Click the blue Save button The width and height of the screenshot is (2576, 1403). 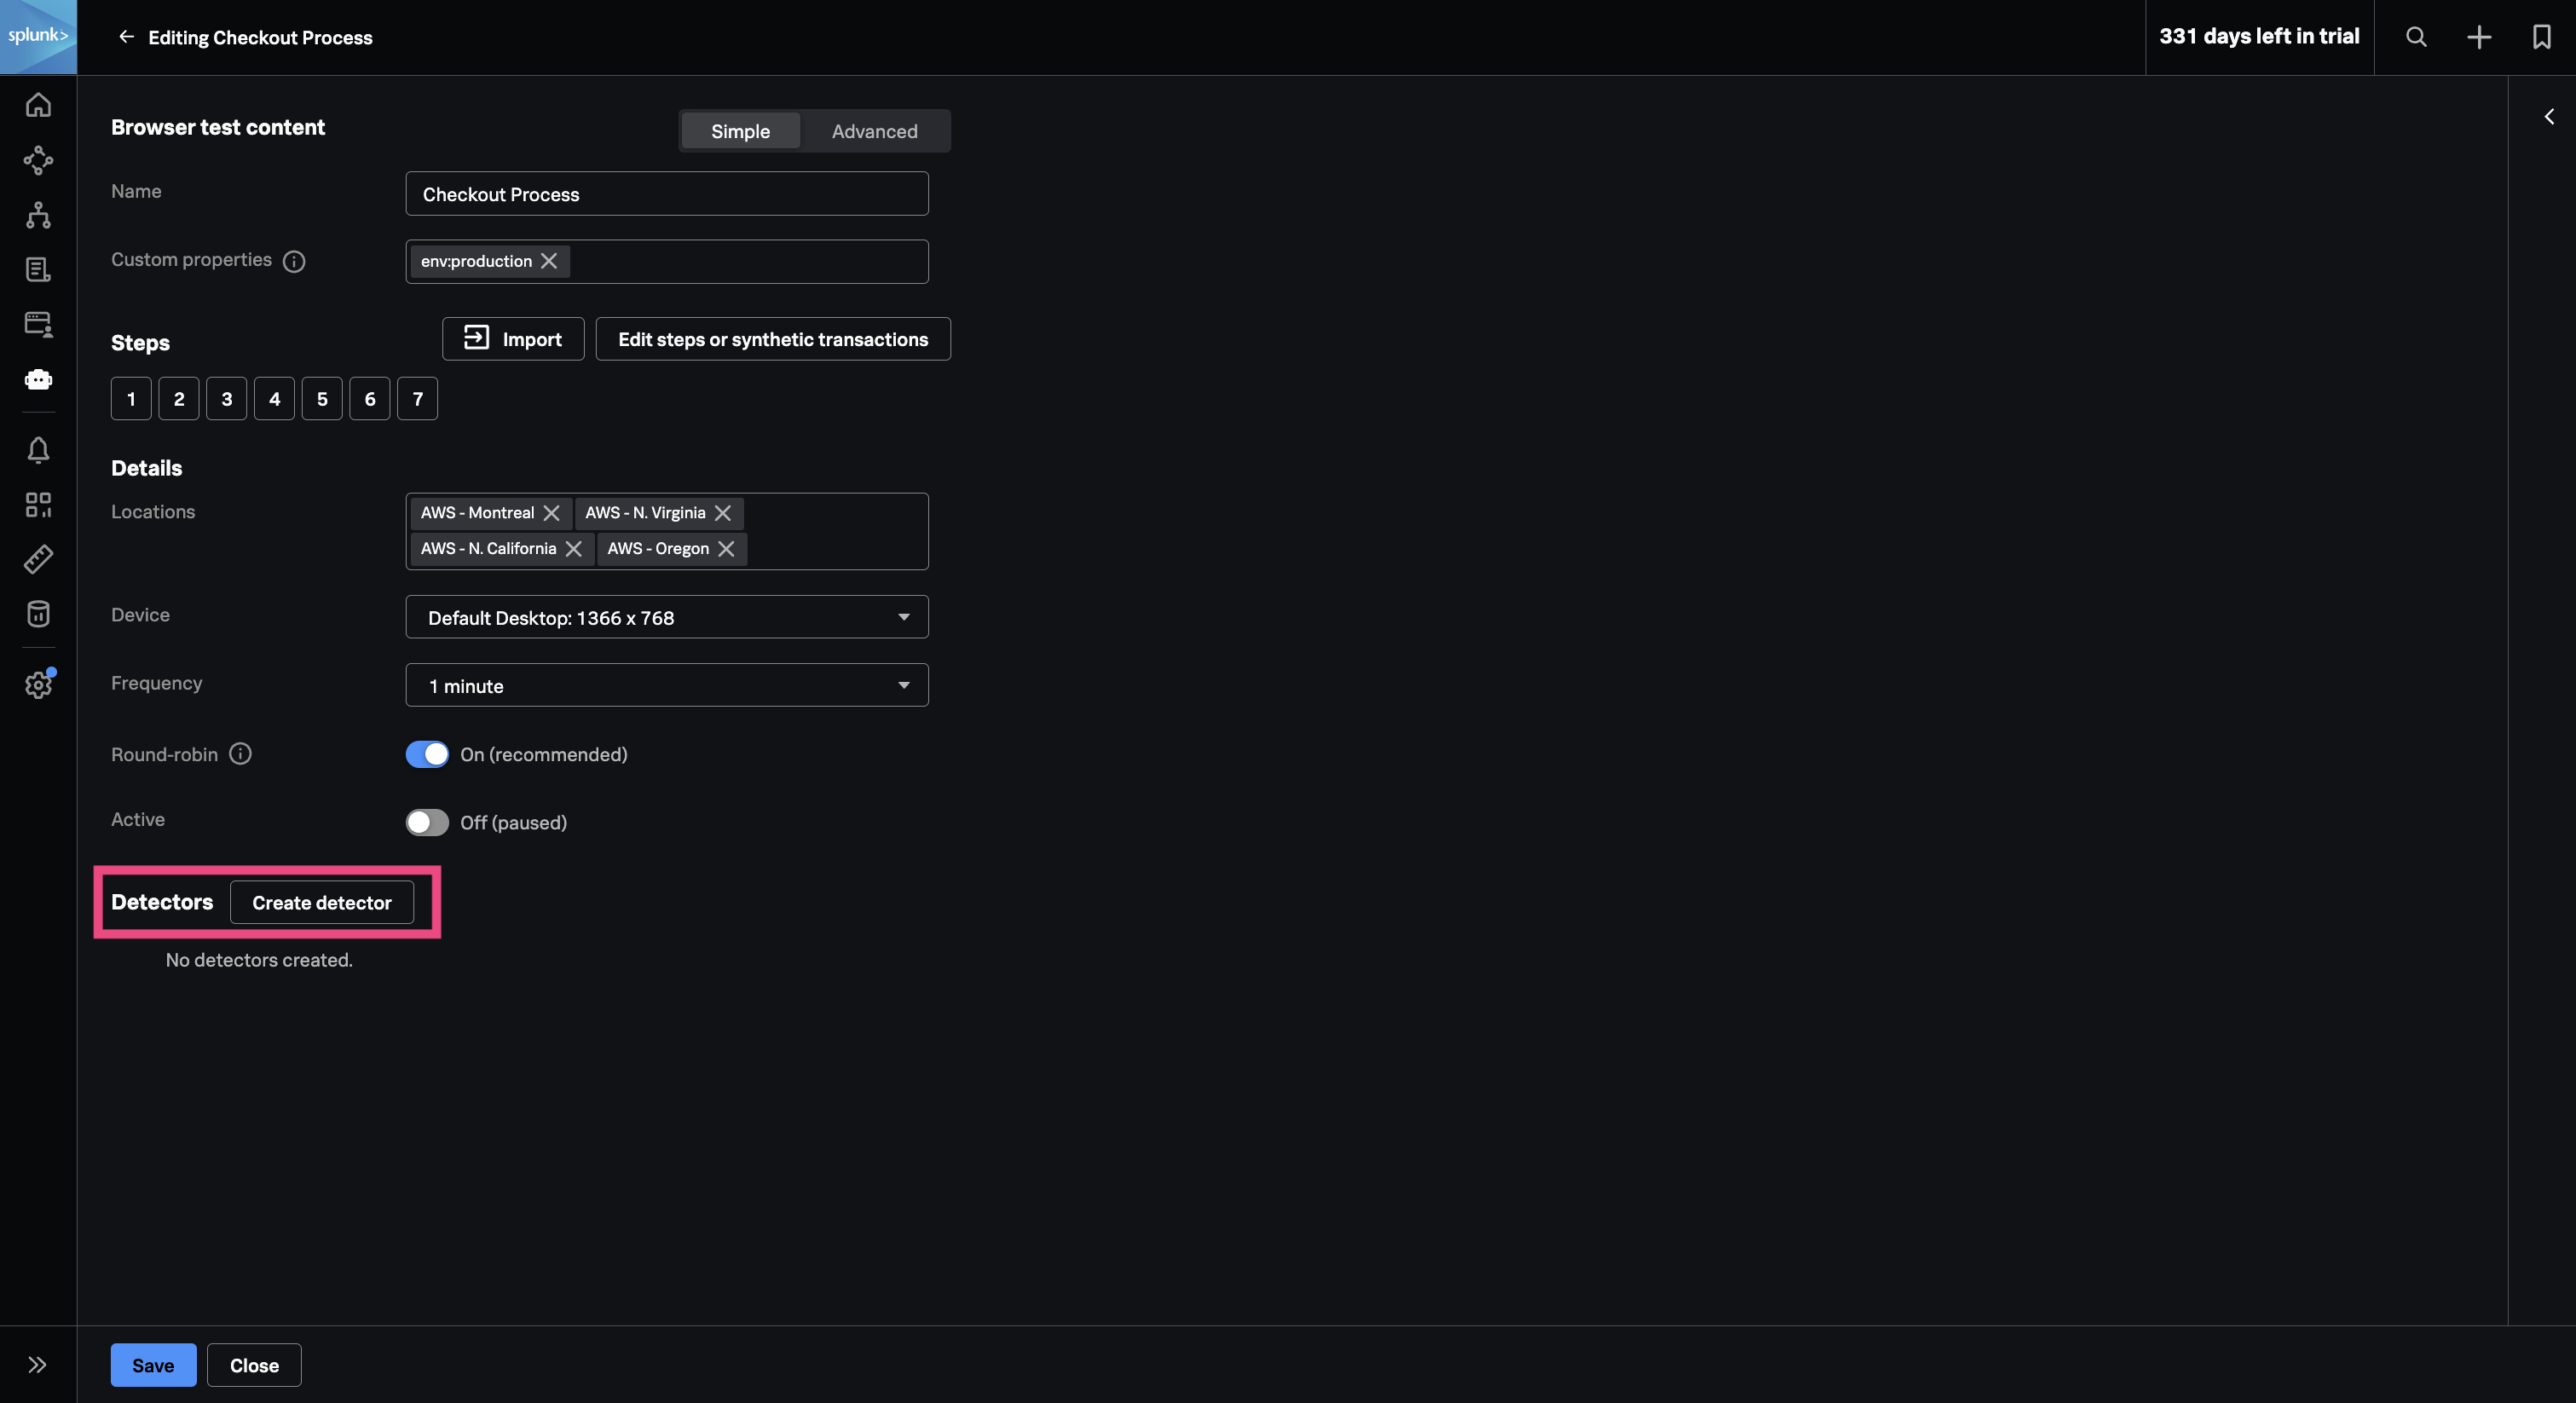[x=153, y=1365]
